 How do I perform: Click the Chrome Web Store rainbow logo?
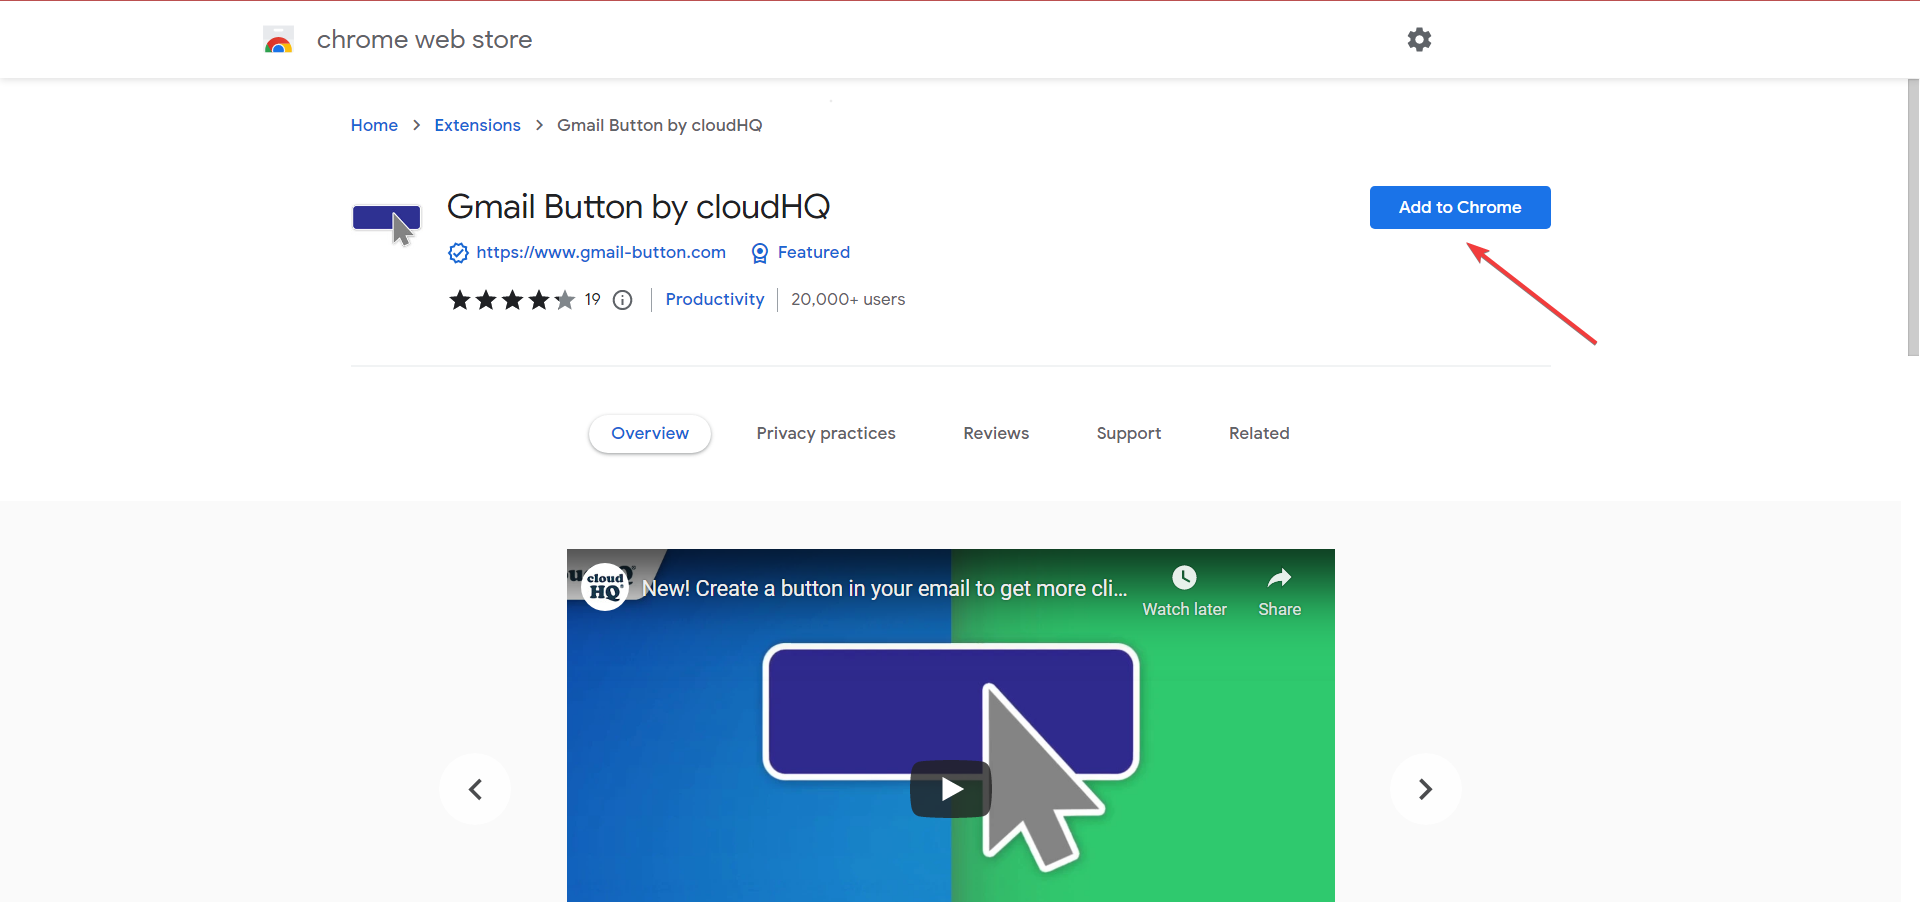coord(278,40)
